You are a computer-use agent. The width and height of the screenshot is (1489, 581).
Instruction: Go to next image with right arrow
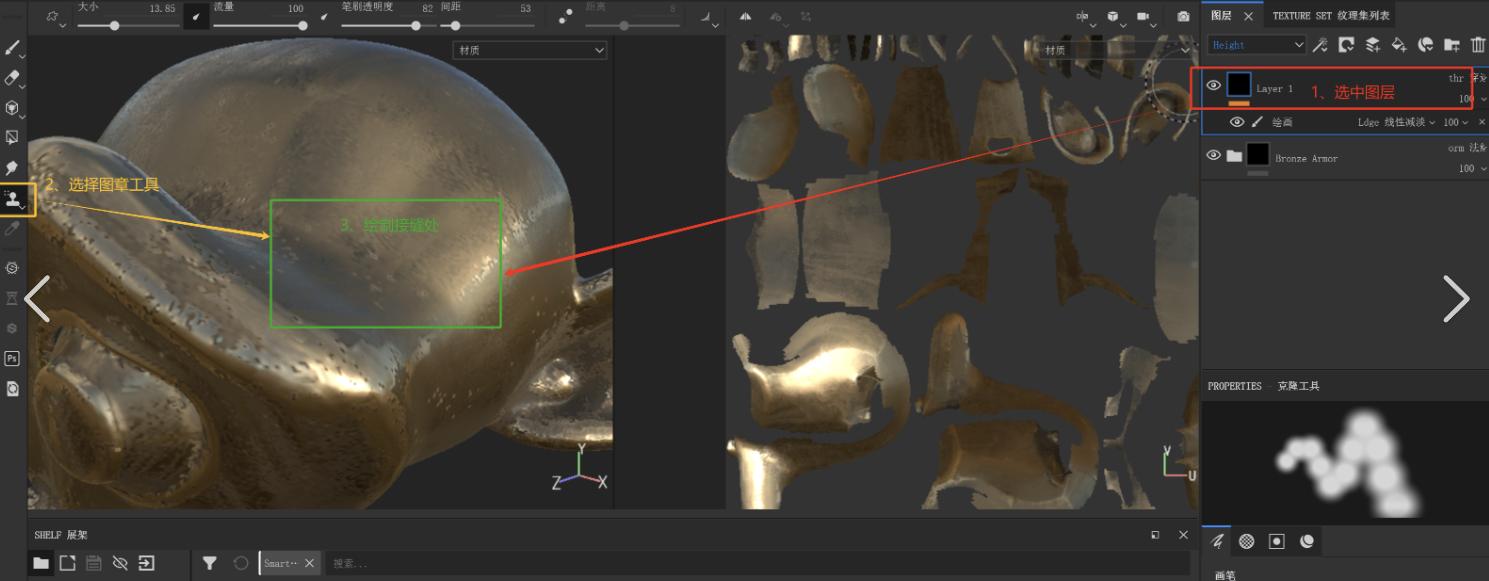click(1456, 299)
